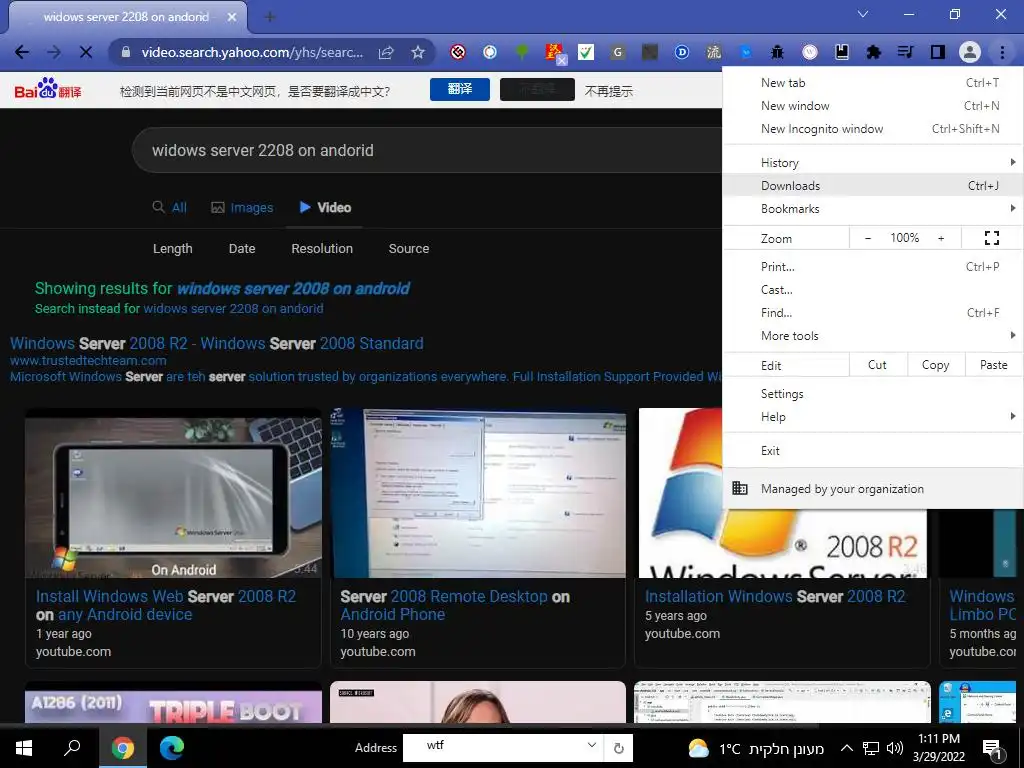
Task: Open a new browser tab with plus
Action: click(x=270, y=17)
